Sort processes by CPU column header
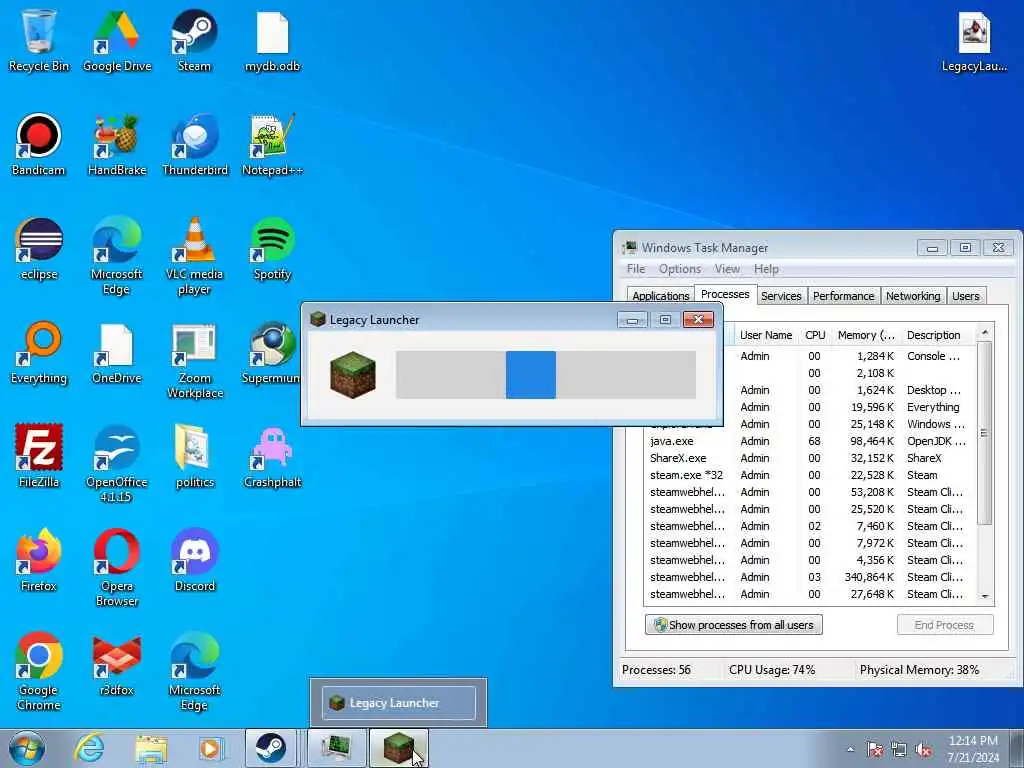Image resolution: width=1024 pixels, height=768 pixels. 815,335
